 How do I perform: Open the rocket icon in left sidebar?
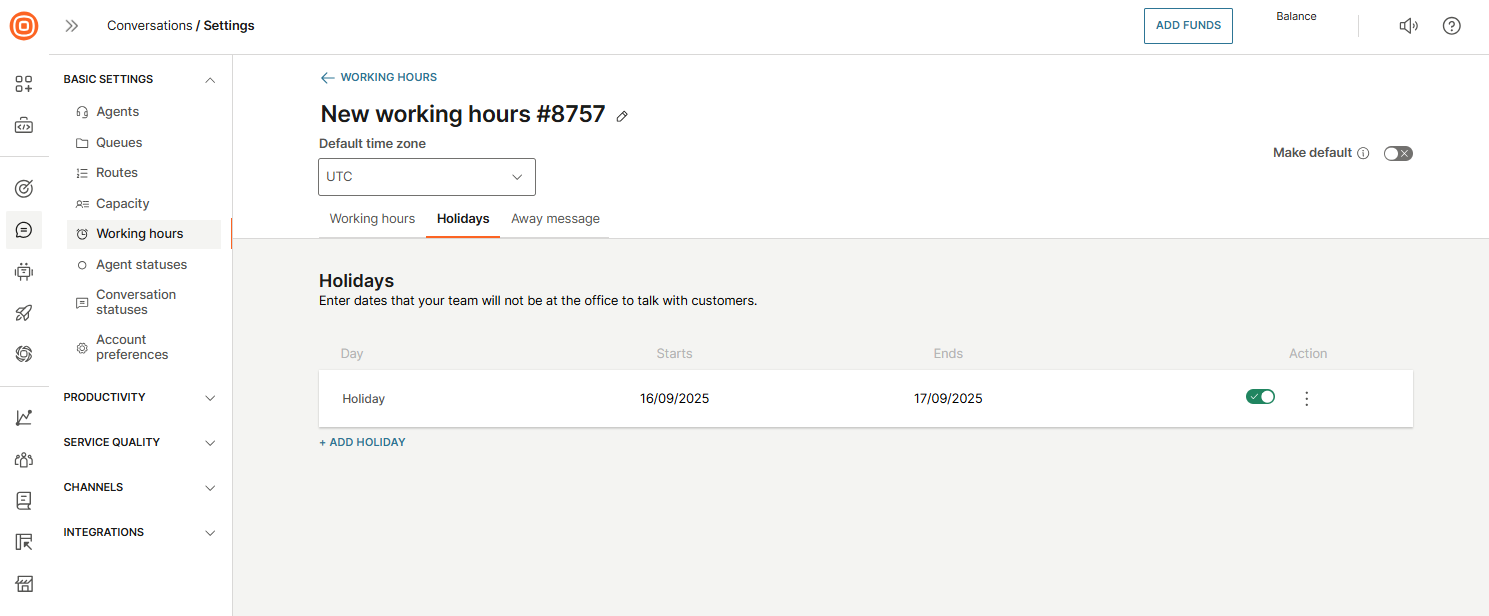pyautogui.click(x=24, y=313)
